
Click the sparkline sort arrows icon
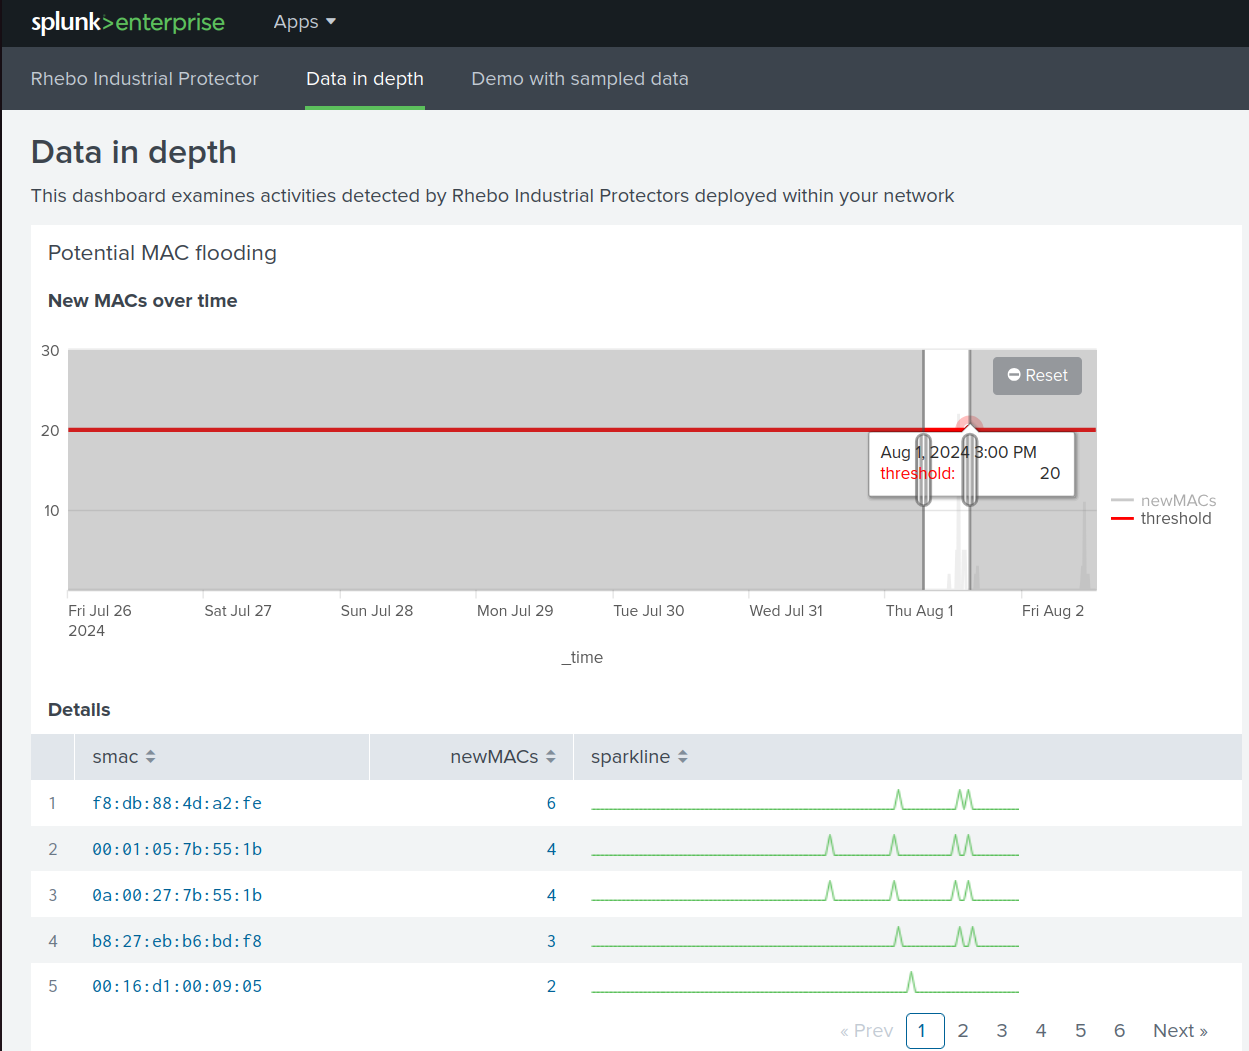[682, 757]
